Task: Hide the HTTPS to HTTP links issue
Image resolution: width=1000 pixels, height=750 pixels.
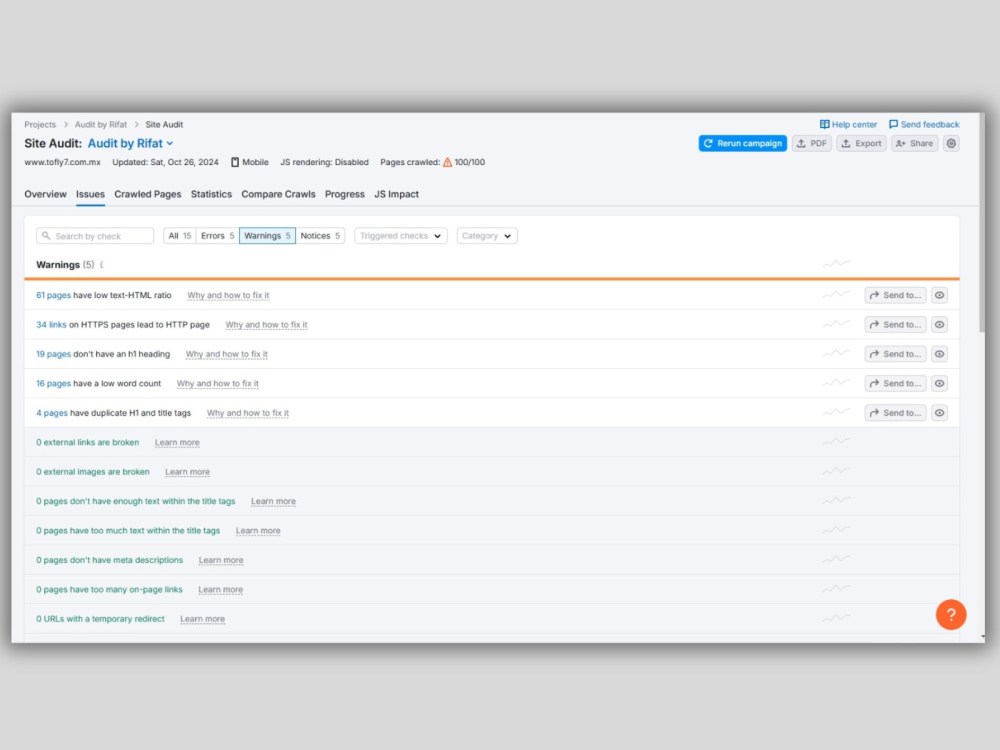Action: 939,325
